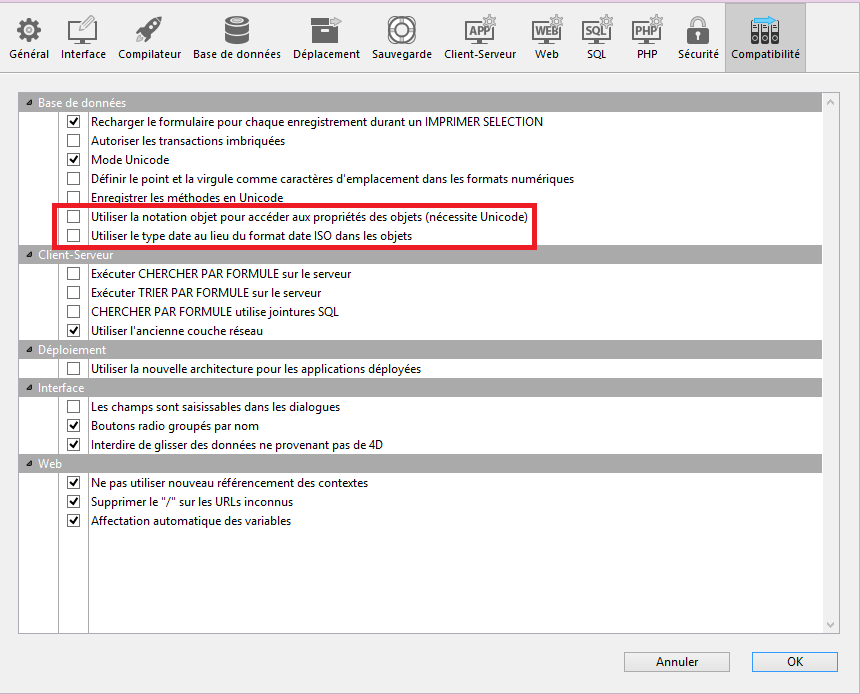The width and height of the screenshot is (860, 694).
Task: Open the Sécurité padlock icon
Action: (698, 30)
